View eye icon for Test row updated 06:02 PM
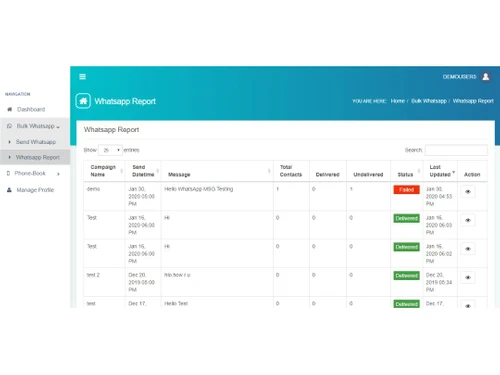 pyautogui.click(x=468, y=249)
